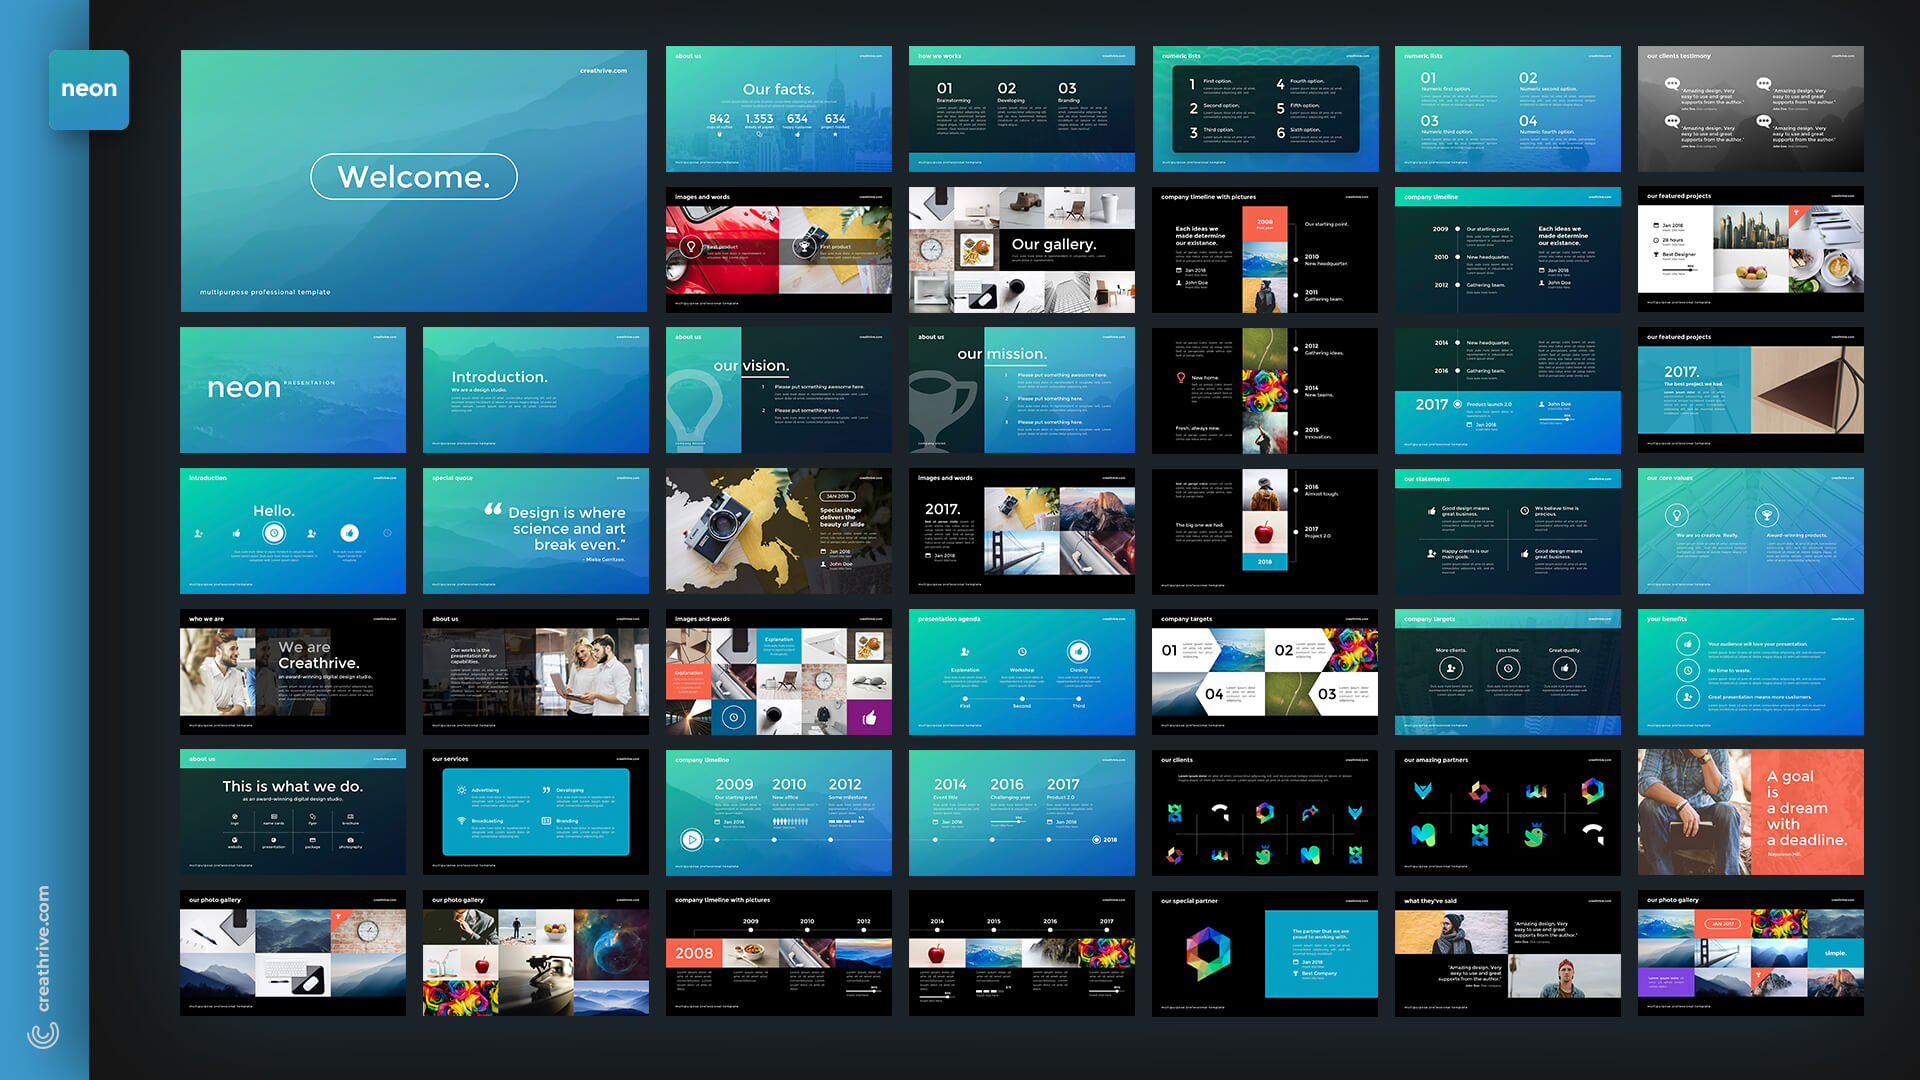The height and width of the screenshot is (1080, 1920).
Task: Open the vertical creathrive.com sidebar link
Action: point(43,947)
